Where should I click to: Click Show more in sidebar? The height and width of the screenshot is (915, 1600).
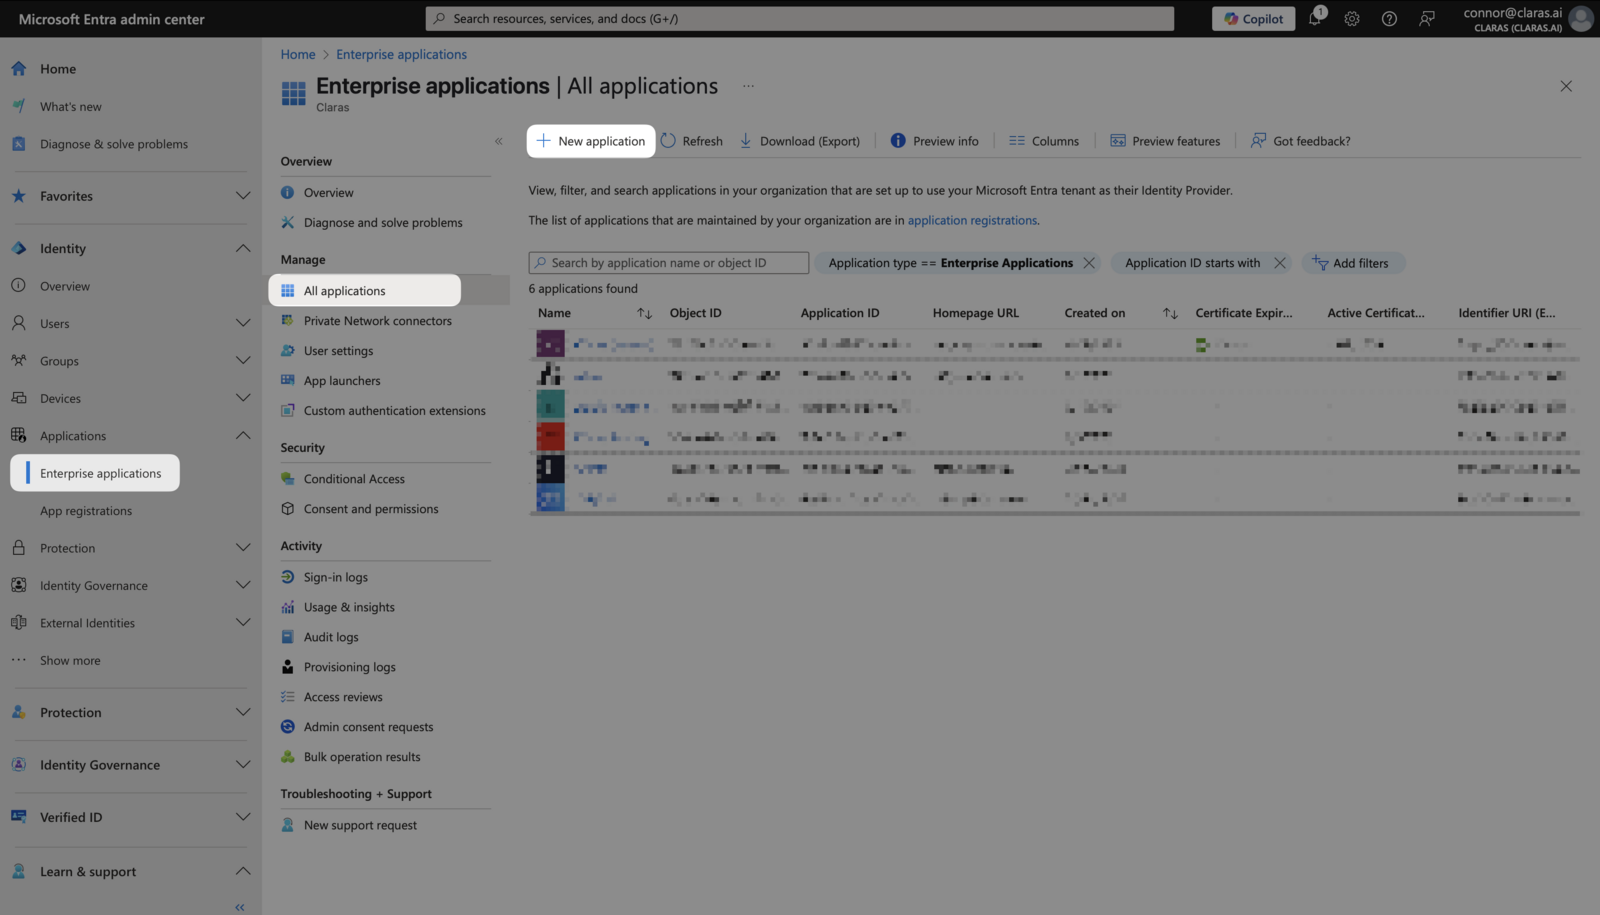click(x=70, y=661)
